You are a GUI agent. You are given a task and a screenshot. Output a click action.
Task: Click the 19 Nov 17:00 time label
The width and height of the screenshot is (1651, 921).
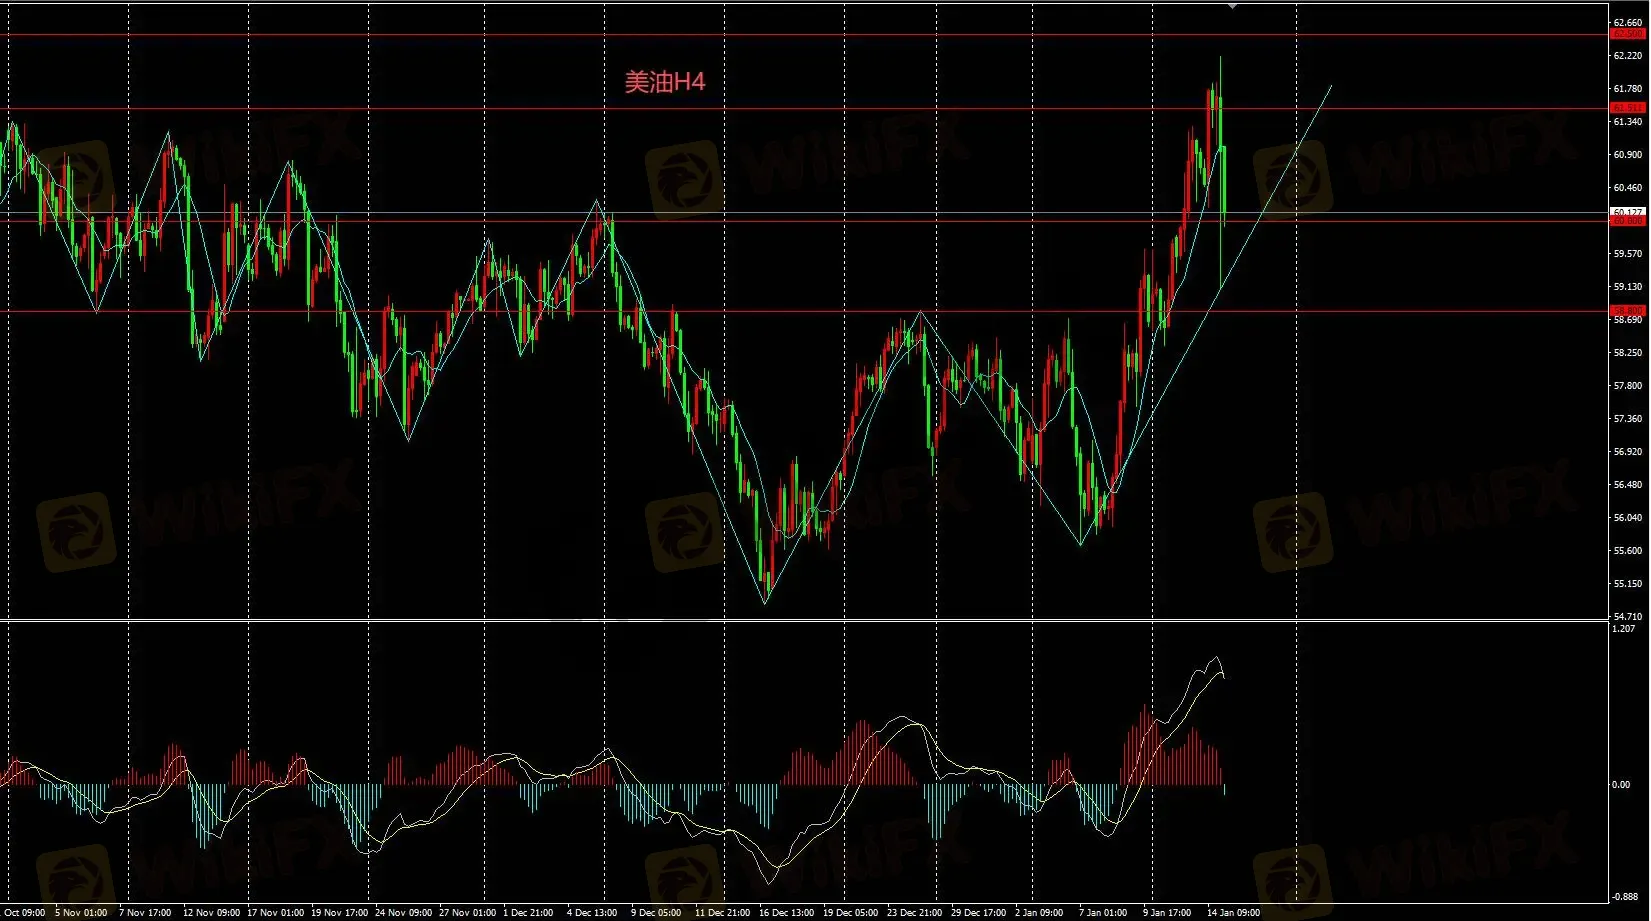(x=339, y=913)
